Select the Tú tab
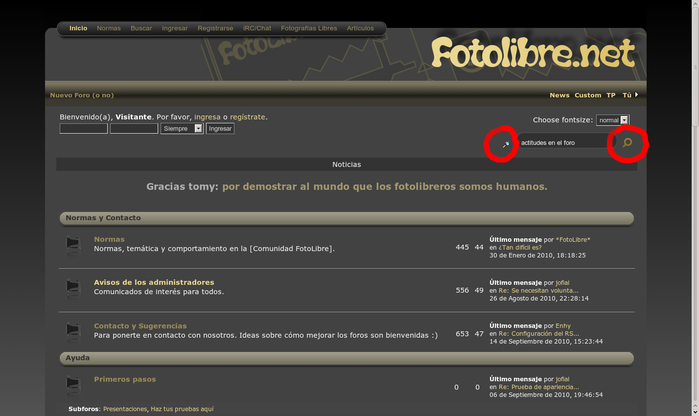Image resolution: width=699 pixels, height=416 pixels. pyautogui.click(x=627, y=95)
